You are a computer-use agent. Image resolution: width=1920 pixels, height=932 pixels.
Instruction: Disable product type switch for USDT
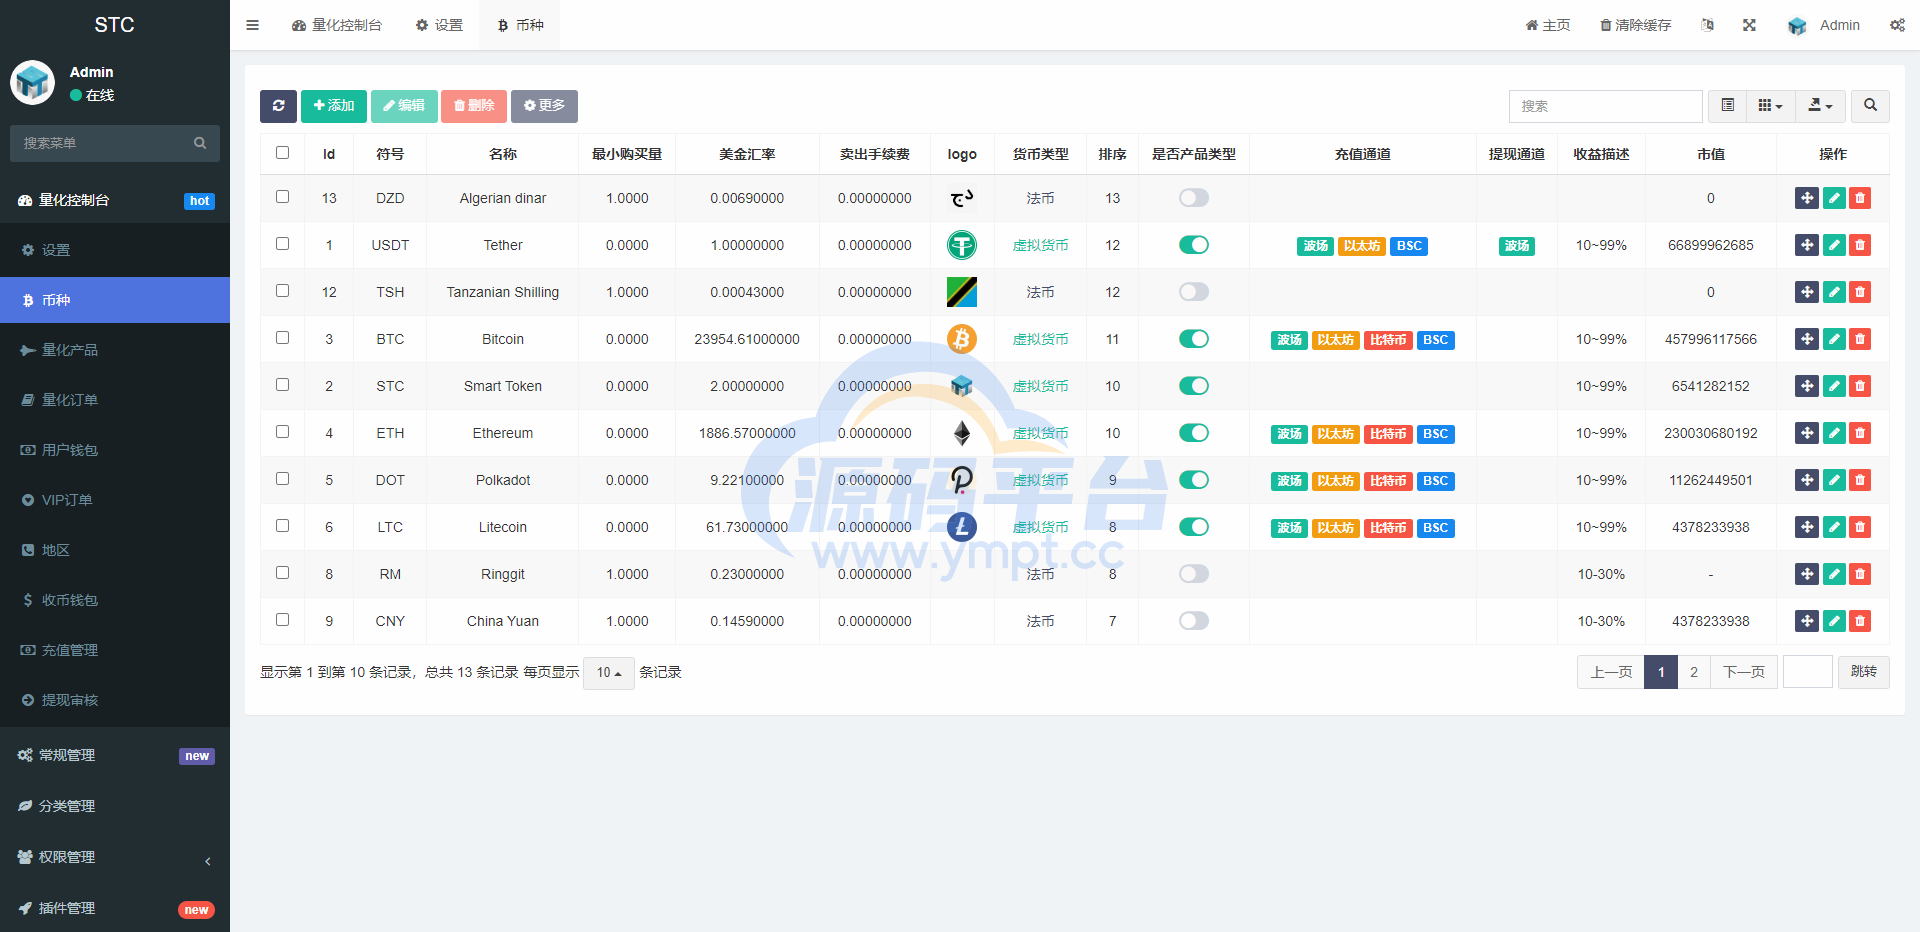1193,245
